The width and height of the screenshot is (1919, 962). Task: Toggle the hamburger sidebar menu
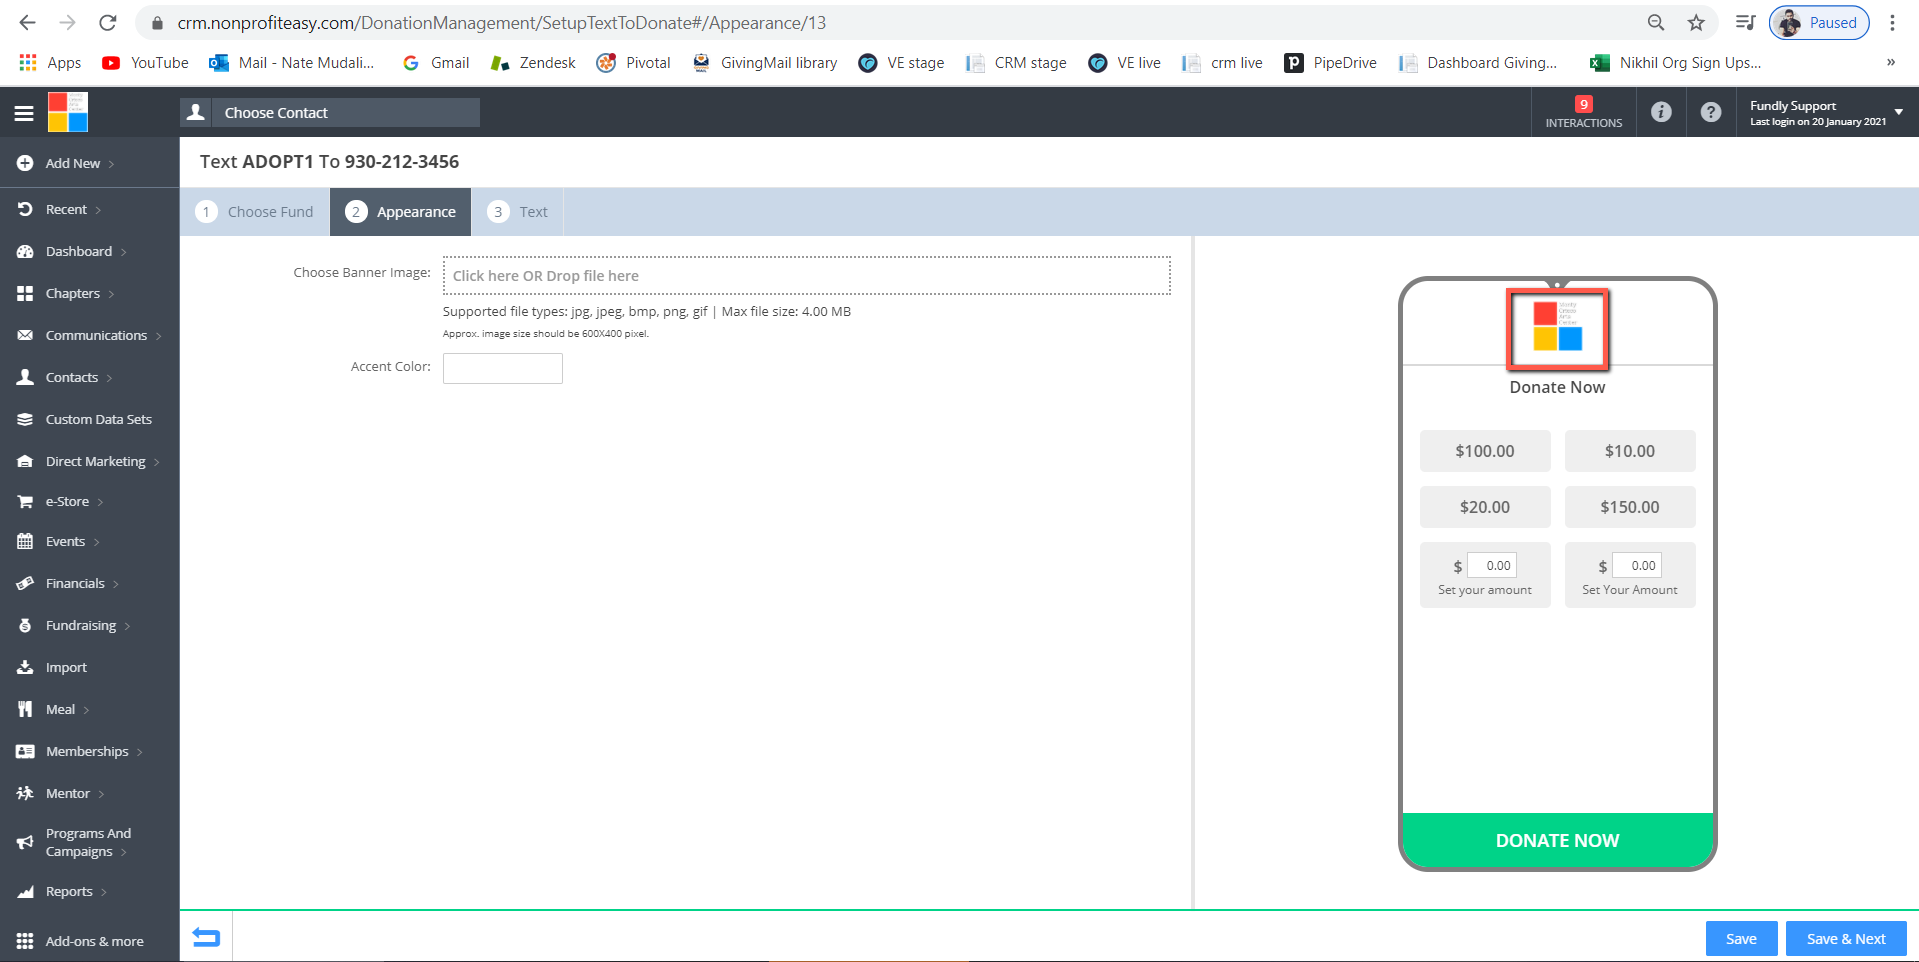point(24,113)
